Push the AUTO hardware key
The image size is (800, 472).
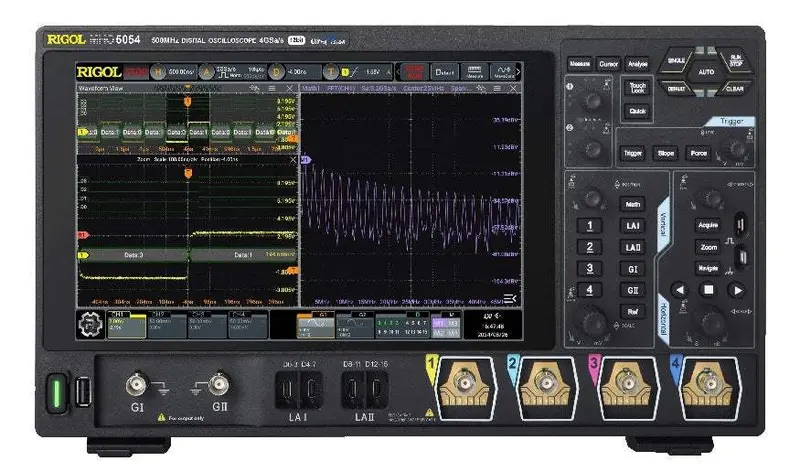tap(706, 72)
